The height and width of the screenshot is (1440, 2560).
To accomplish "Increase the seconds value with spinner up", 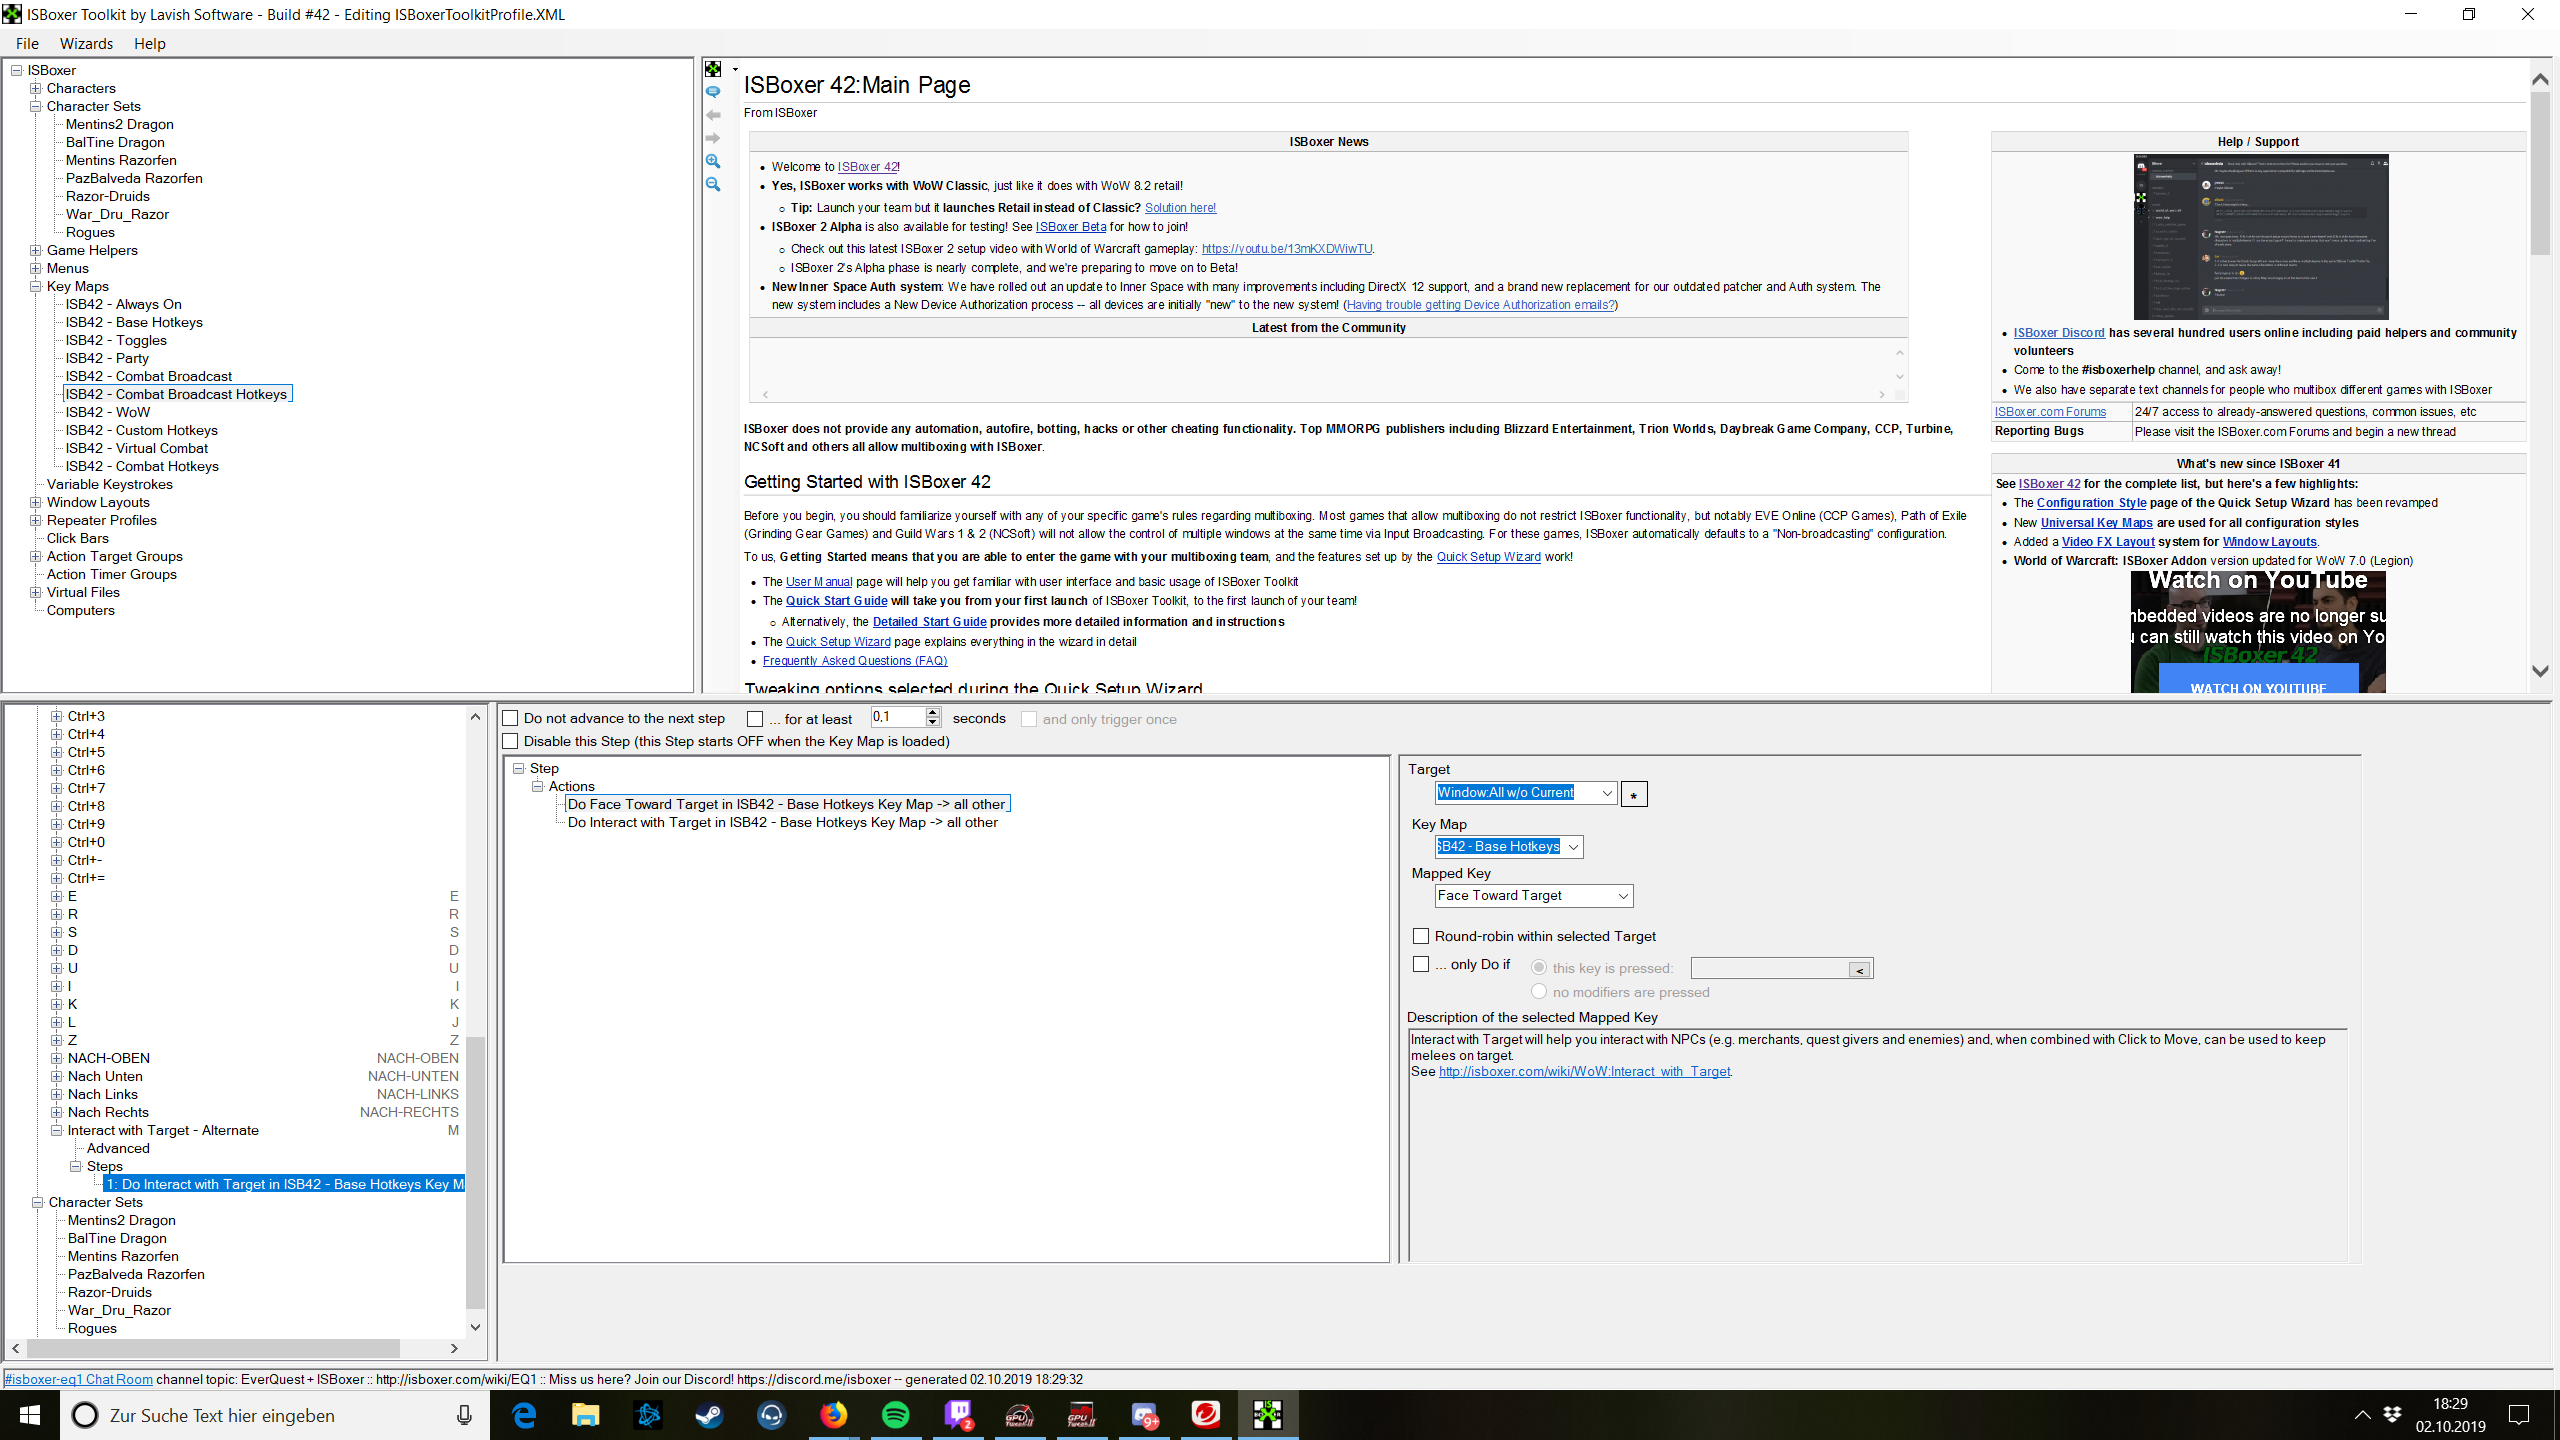I will pos(933,712).
